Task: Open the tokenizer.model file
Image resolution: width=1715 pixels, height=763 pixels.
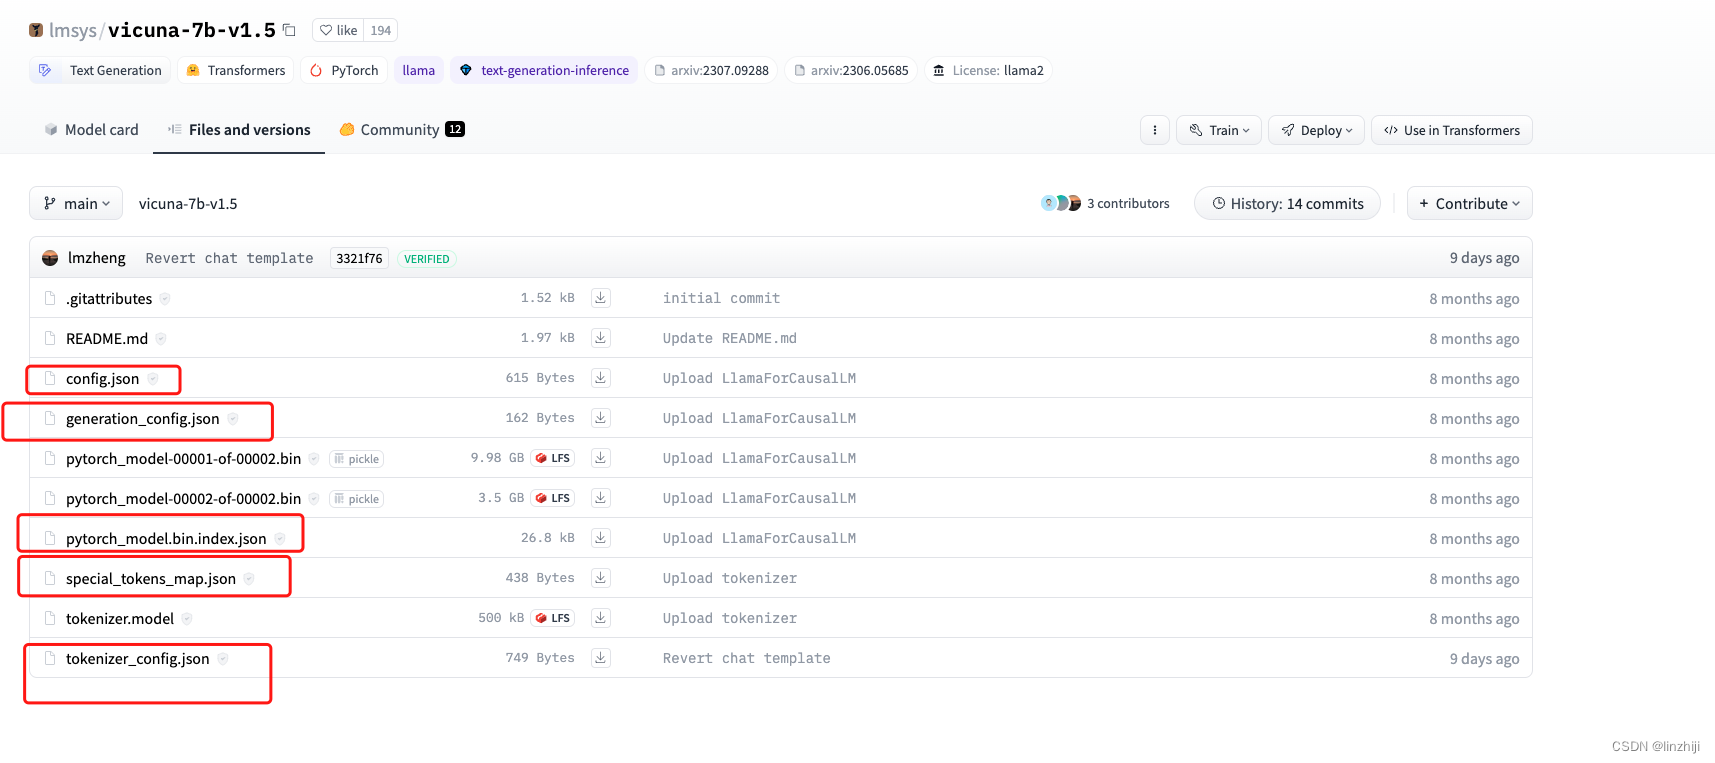Action: tap(120, 618)
